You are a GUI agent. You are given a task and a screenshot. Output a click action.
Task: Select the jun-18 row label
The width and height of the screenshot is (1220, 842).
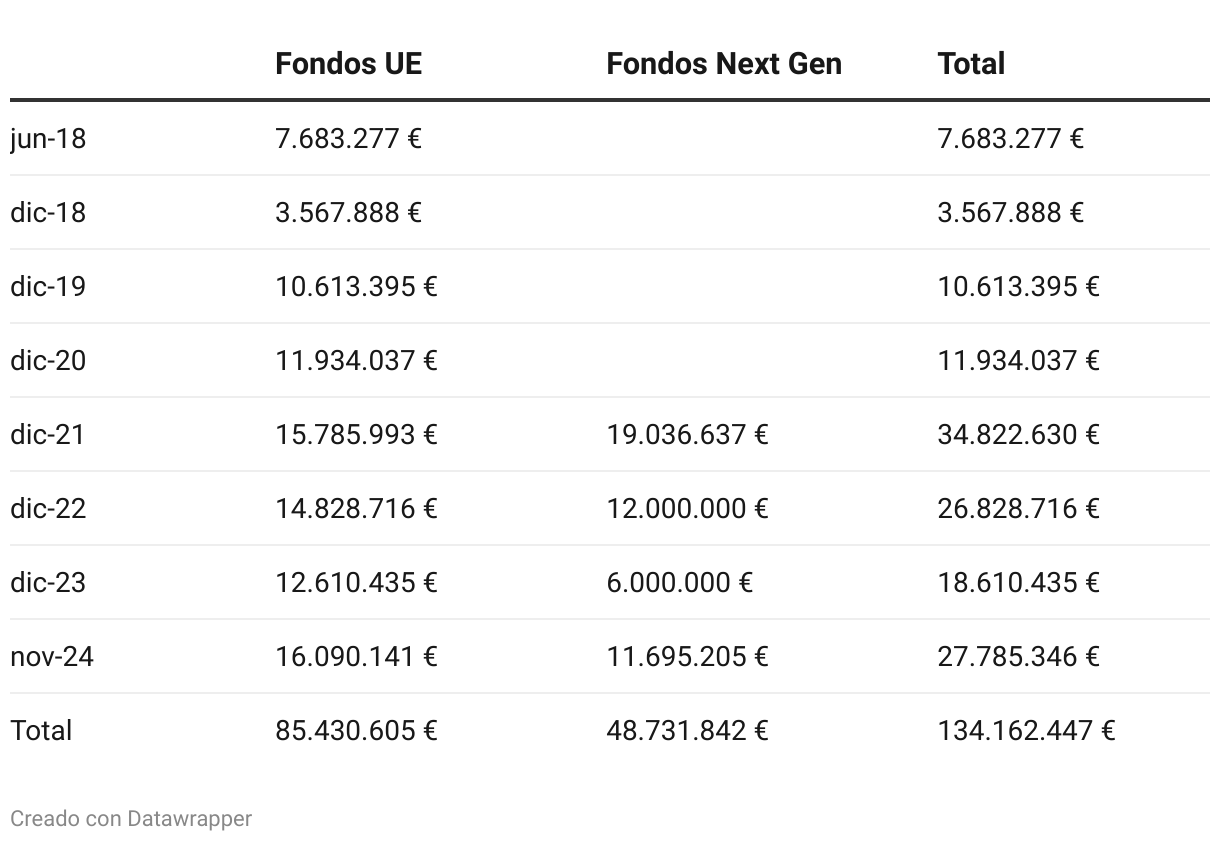point(48,138)
